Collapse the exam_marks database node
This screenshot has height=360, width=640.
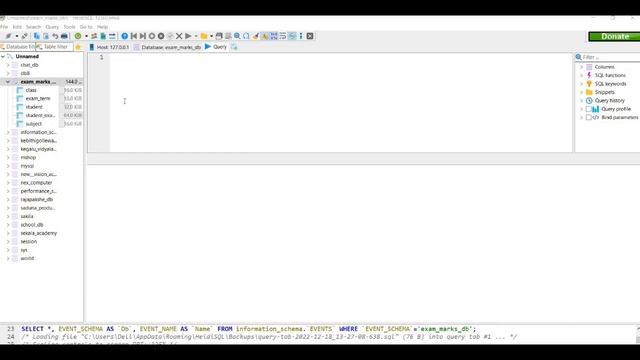click(8, 82)
